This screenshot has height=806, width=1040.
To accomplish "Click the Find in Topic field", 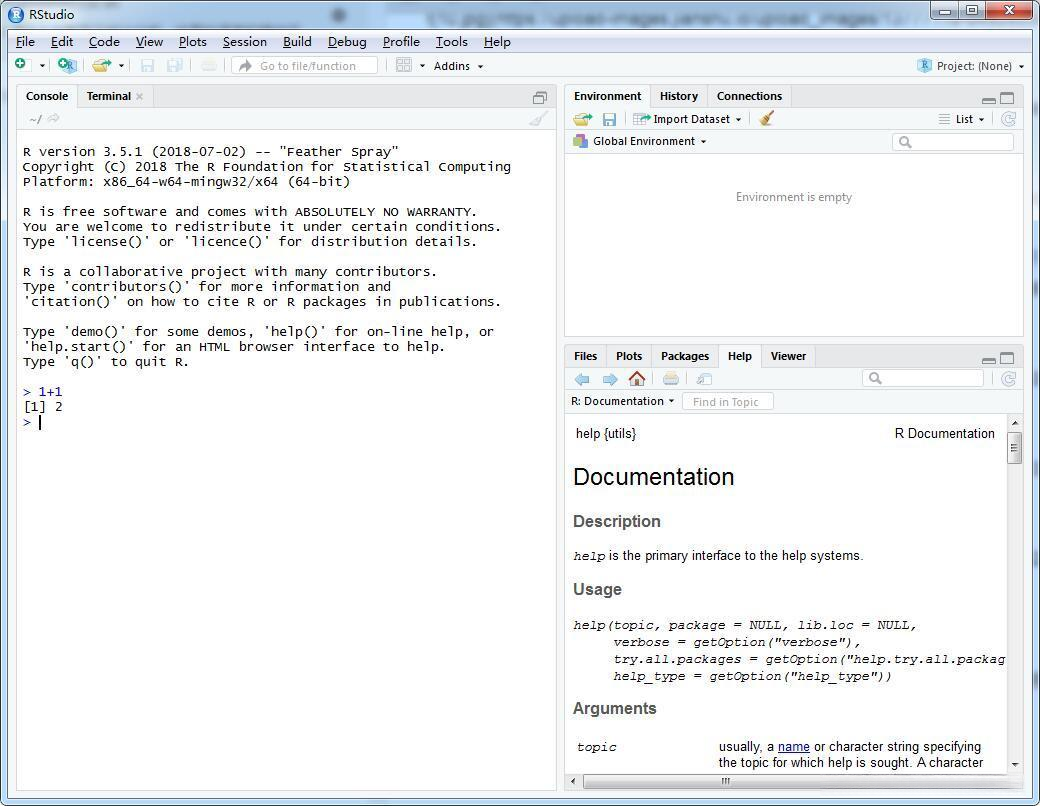I will click(x=728, y=402).
